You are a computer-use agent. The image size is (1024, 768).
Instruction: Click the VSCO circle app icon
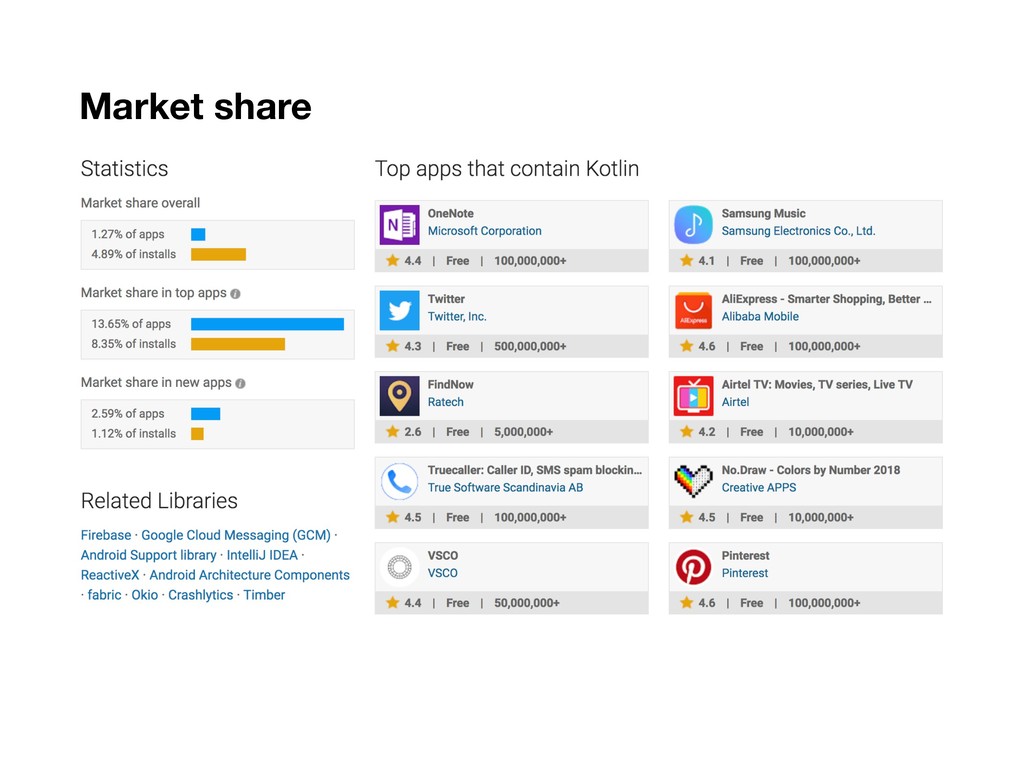click(400, 567)
